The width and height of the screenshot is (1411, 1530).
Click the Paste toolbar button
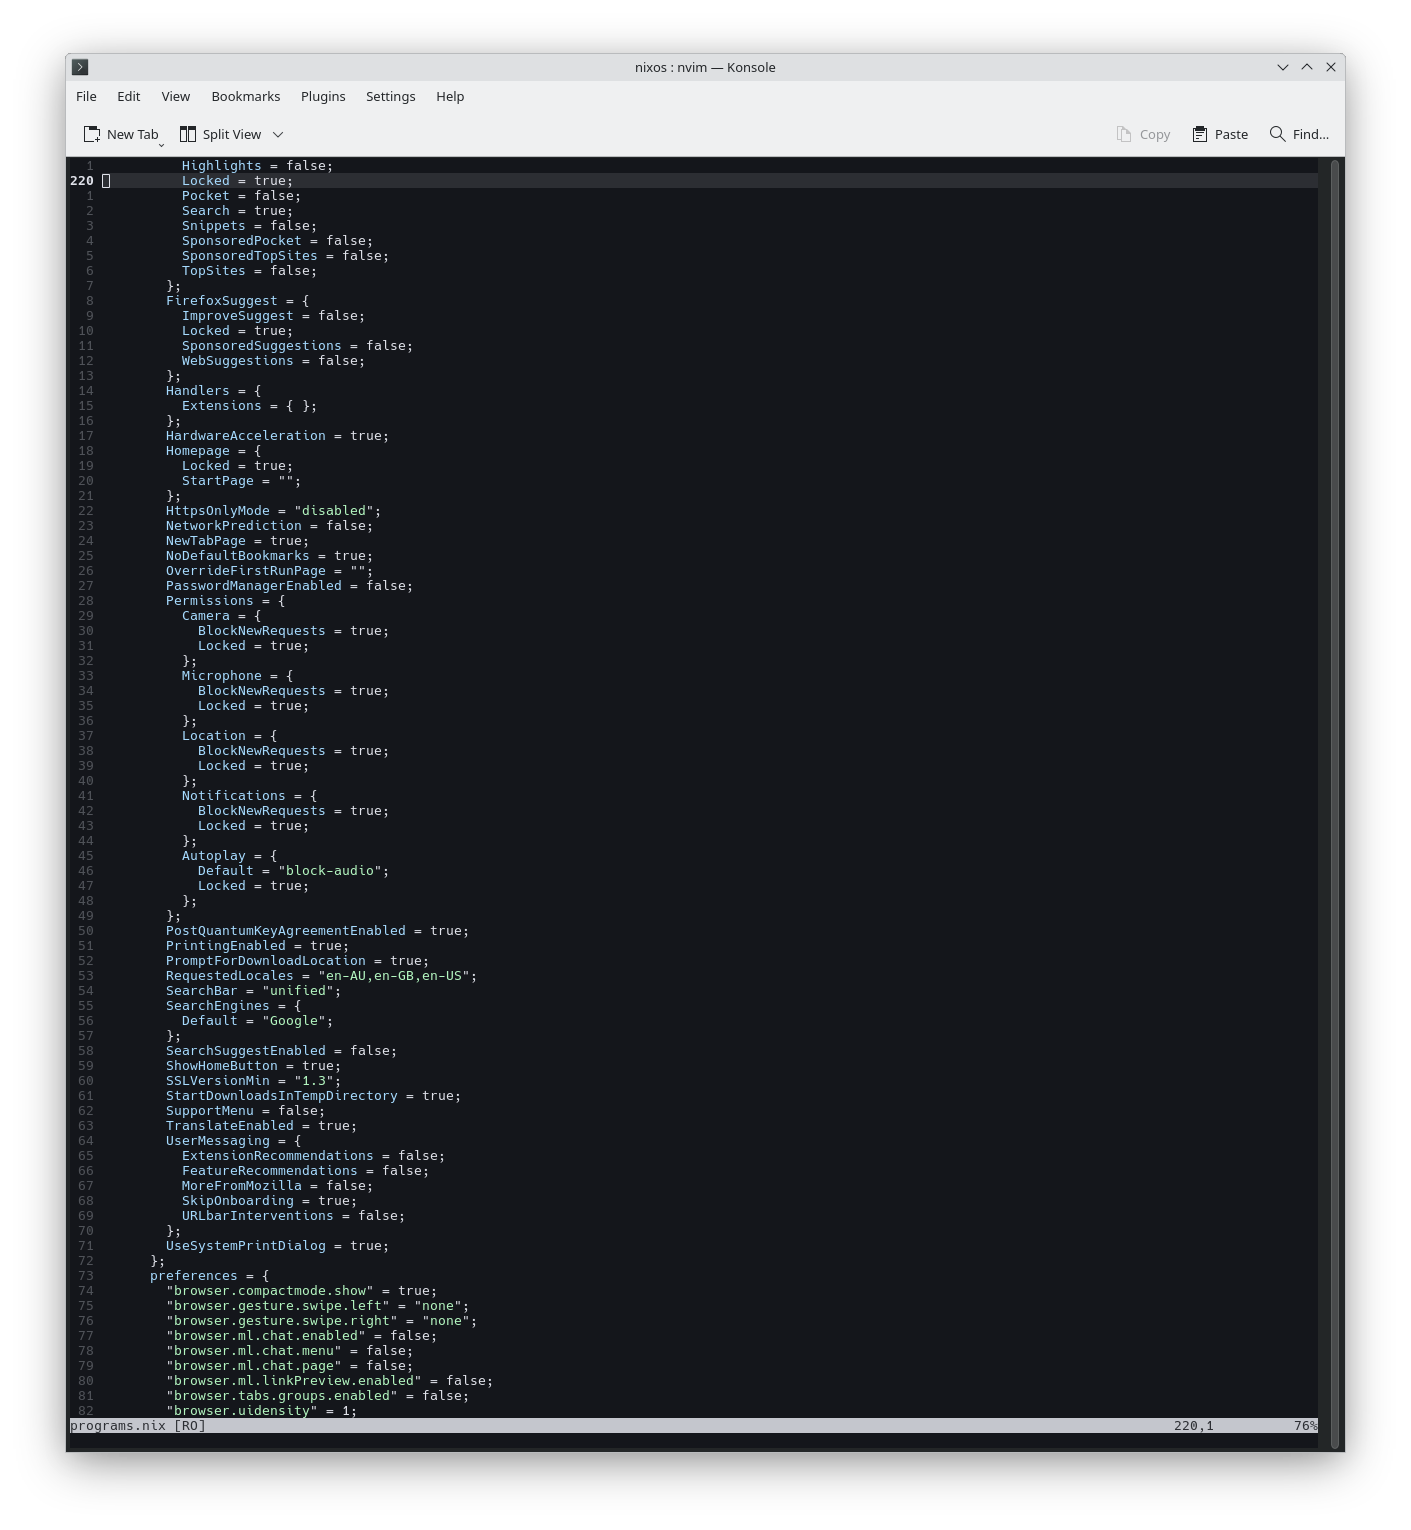pos(1220,134)
